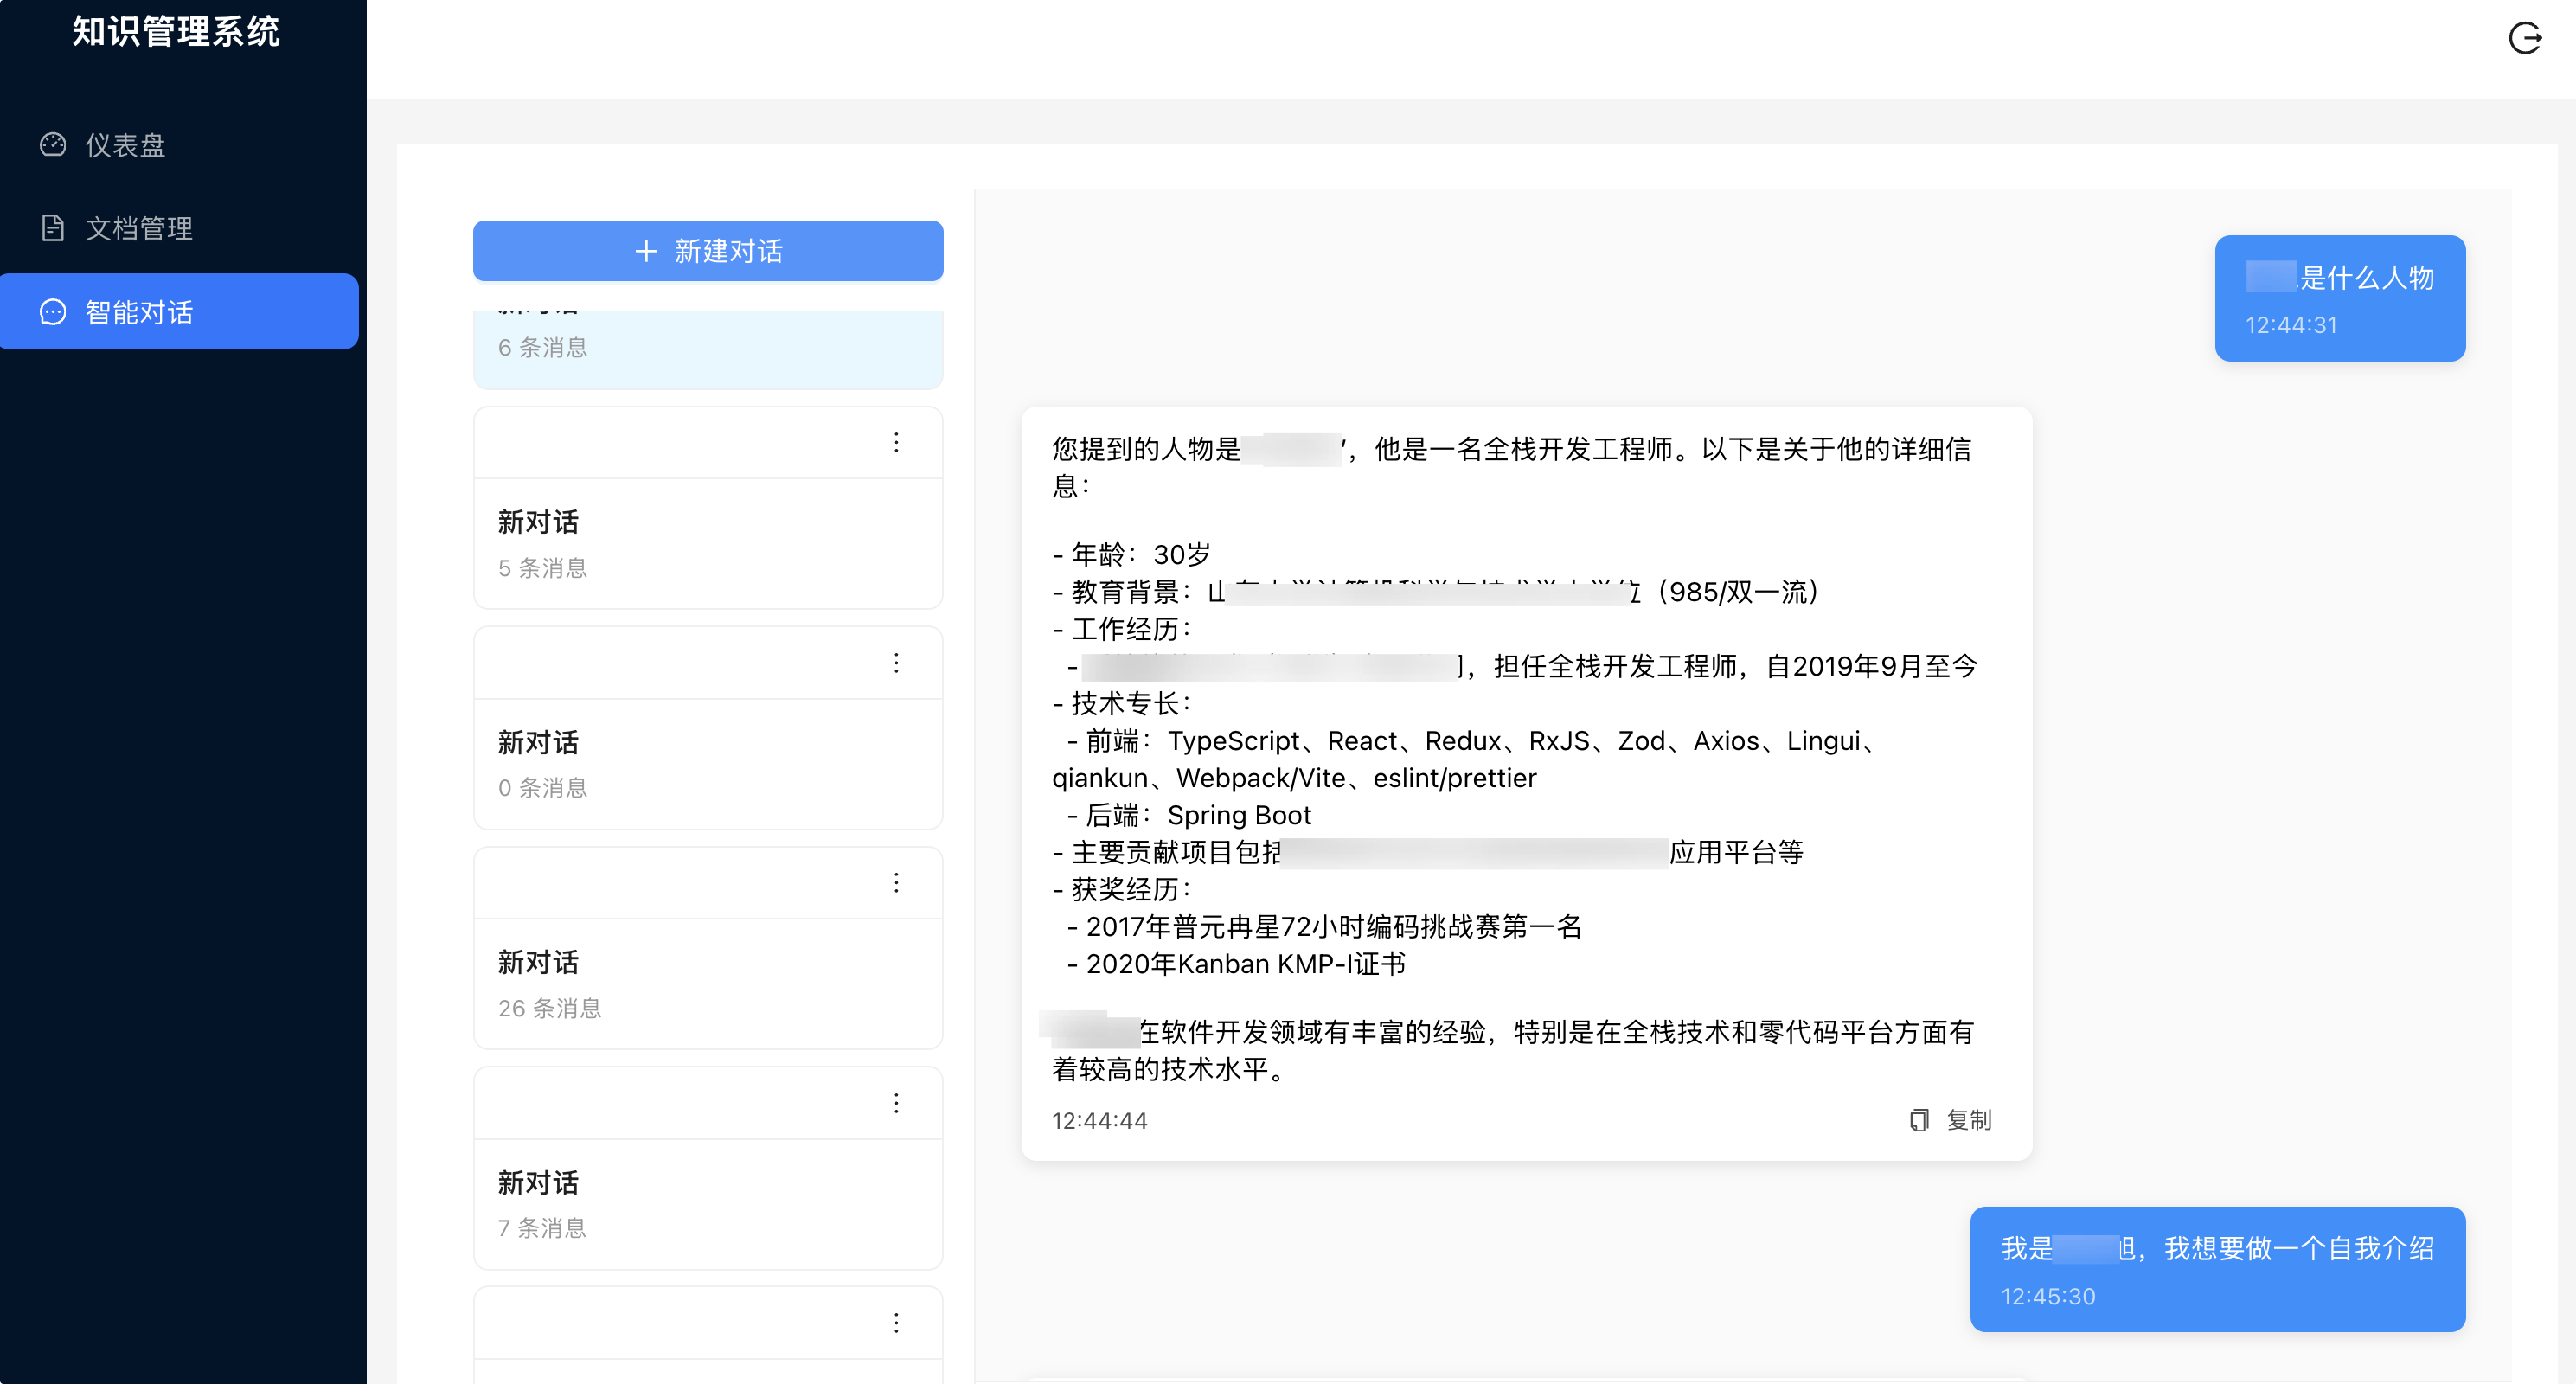Open three-dot menu on the bottom conversation card

tap(896, 1322)
